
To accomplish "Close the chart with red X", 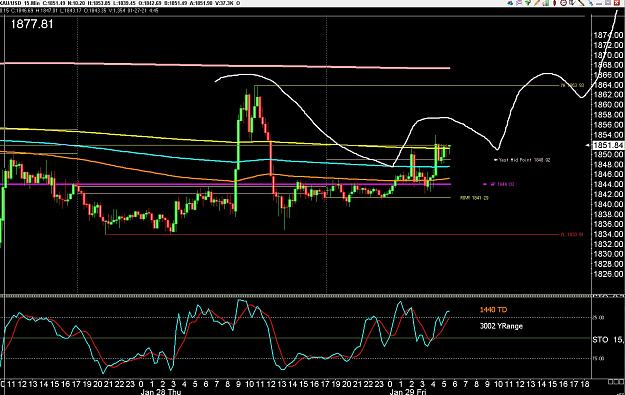I will tap(617, 3).
